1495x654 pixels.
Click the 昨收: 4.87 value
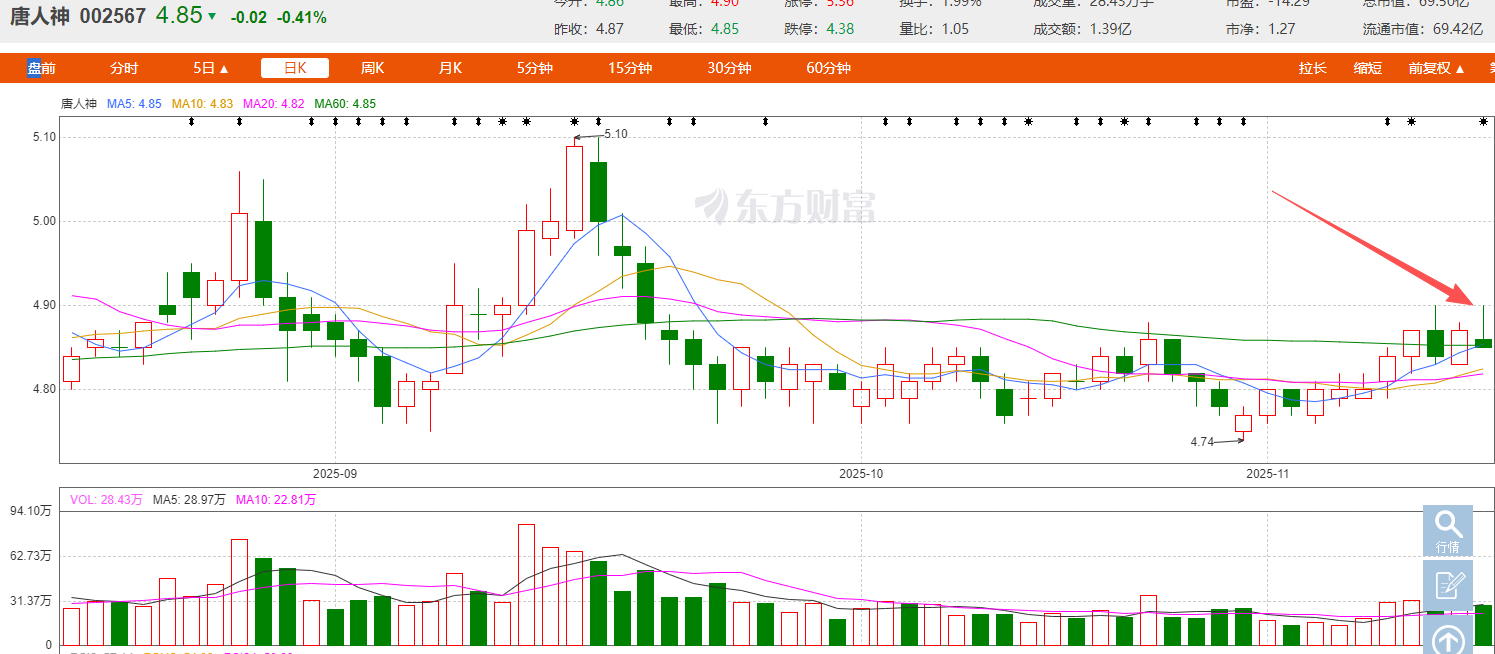[x=589, y=28]
